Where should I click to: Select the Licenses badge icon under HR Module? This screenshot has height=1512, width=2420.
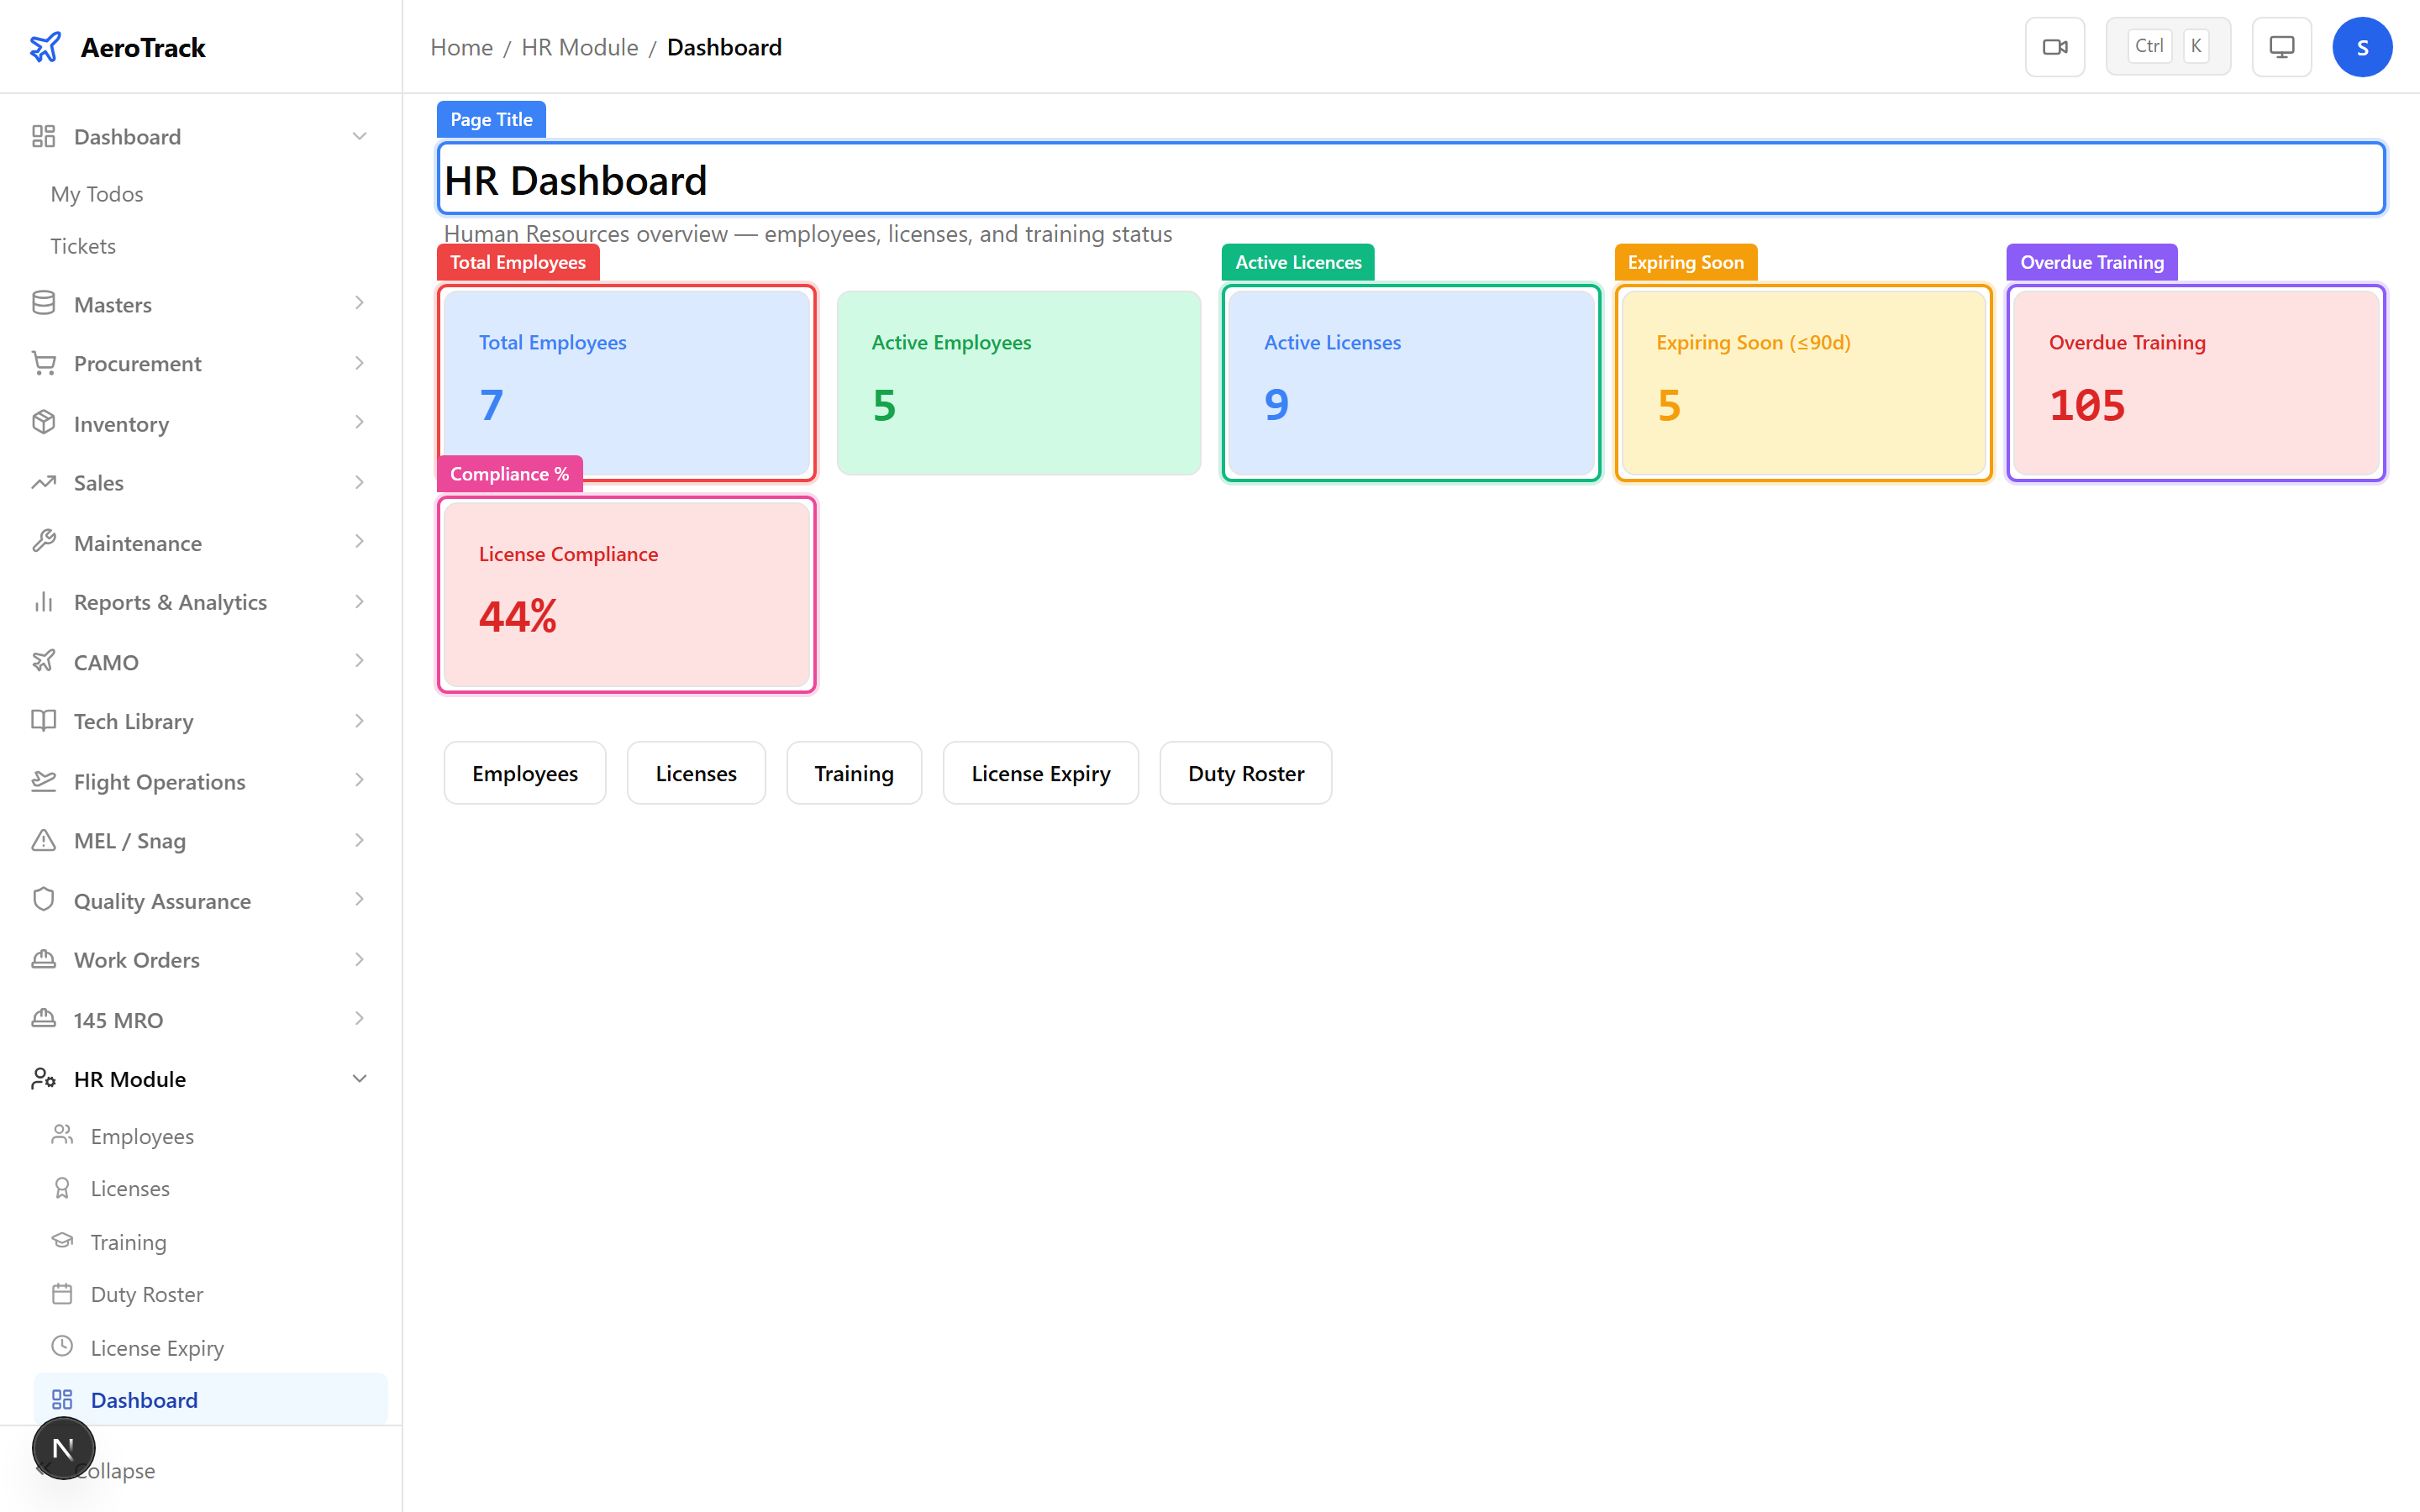(x=63, y=1188)
